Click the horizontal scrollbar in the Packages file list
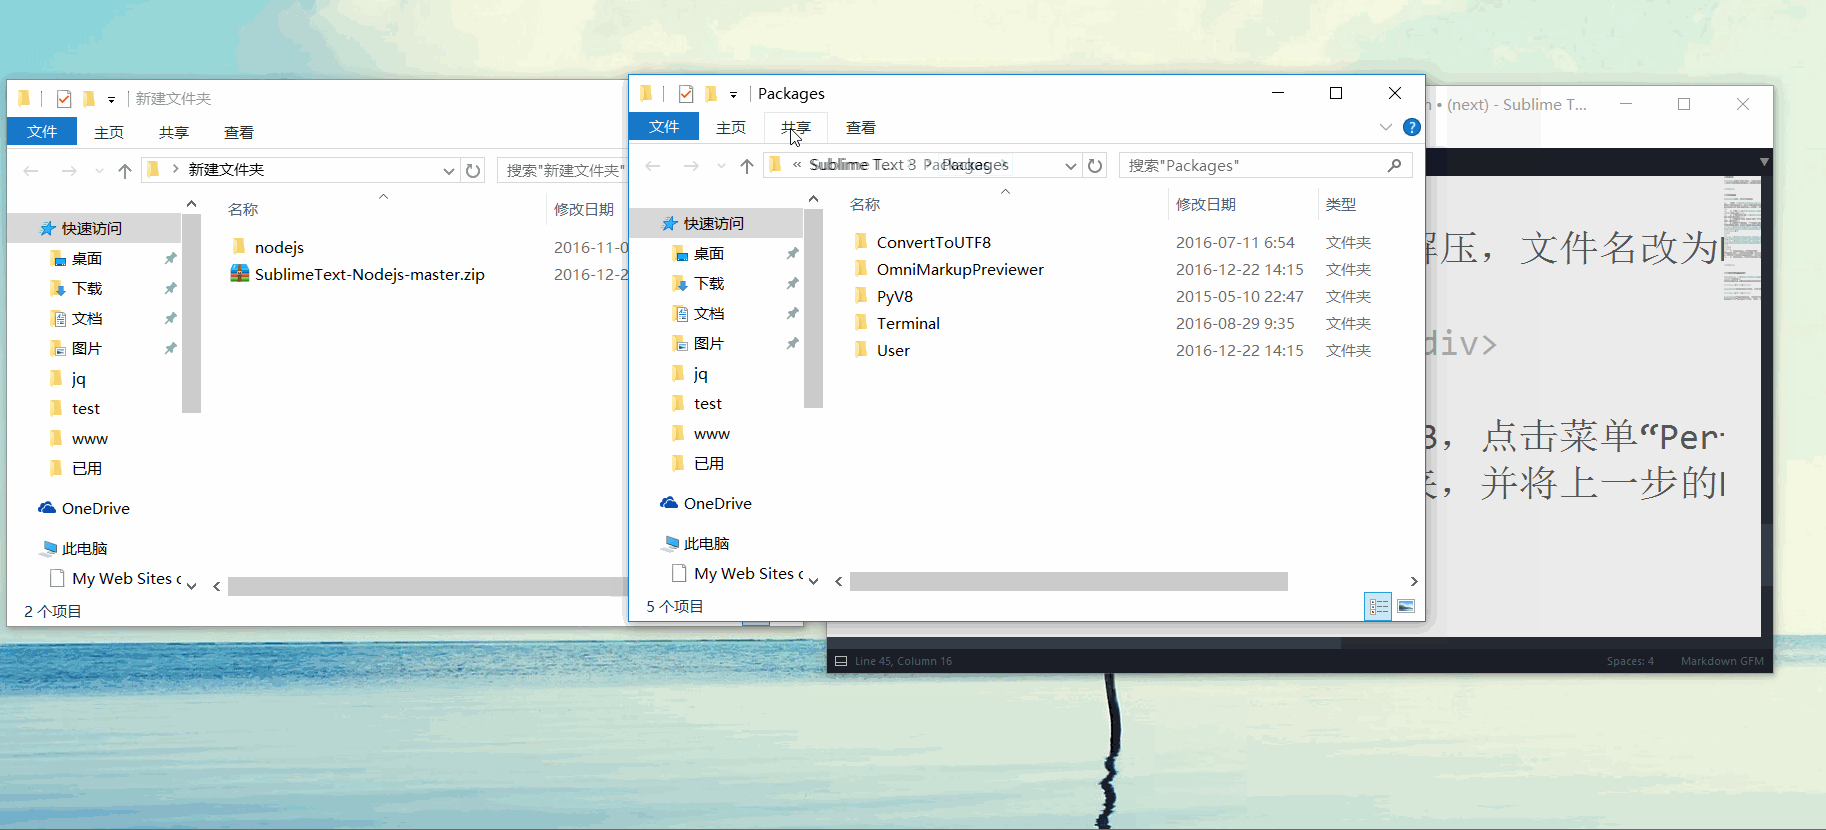 (1069, 582)
